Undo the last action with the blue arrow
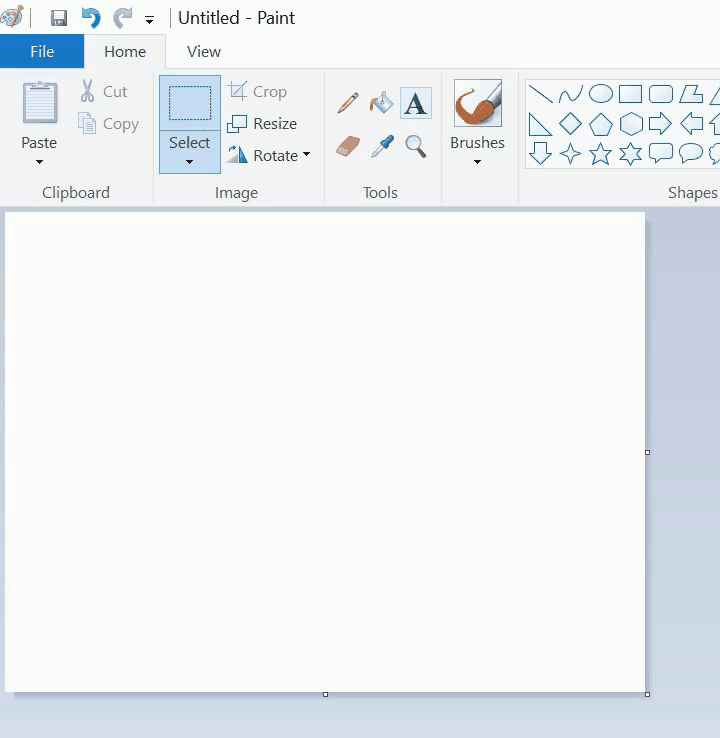 point(91,18)
